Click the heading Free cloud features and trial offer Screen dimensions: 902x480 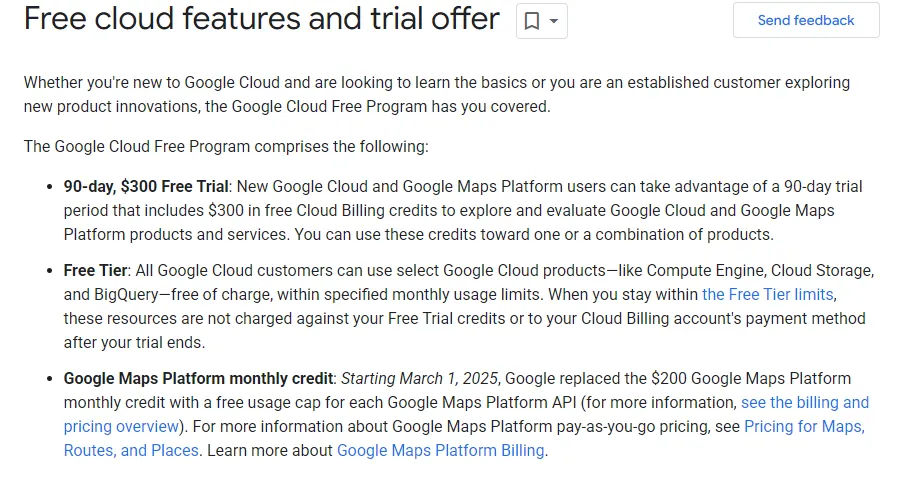(x=262, y=18)
